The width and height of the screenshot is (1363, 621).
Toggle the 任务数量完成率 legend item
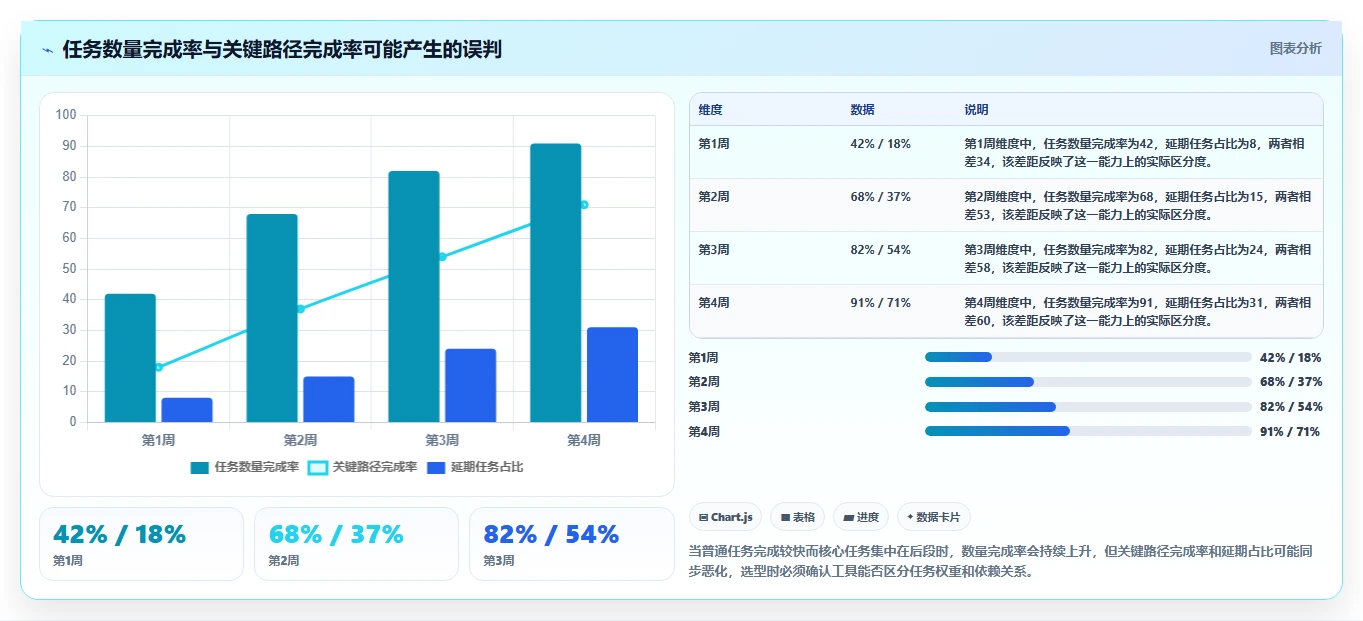coord(245,467)
